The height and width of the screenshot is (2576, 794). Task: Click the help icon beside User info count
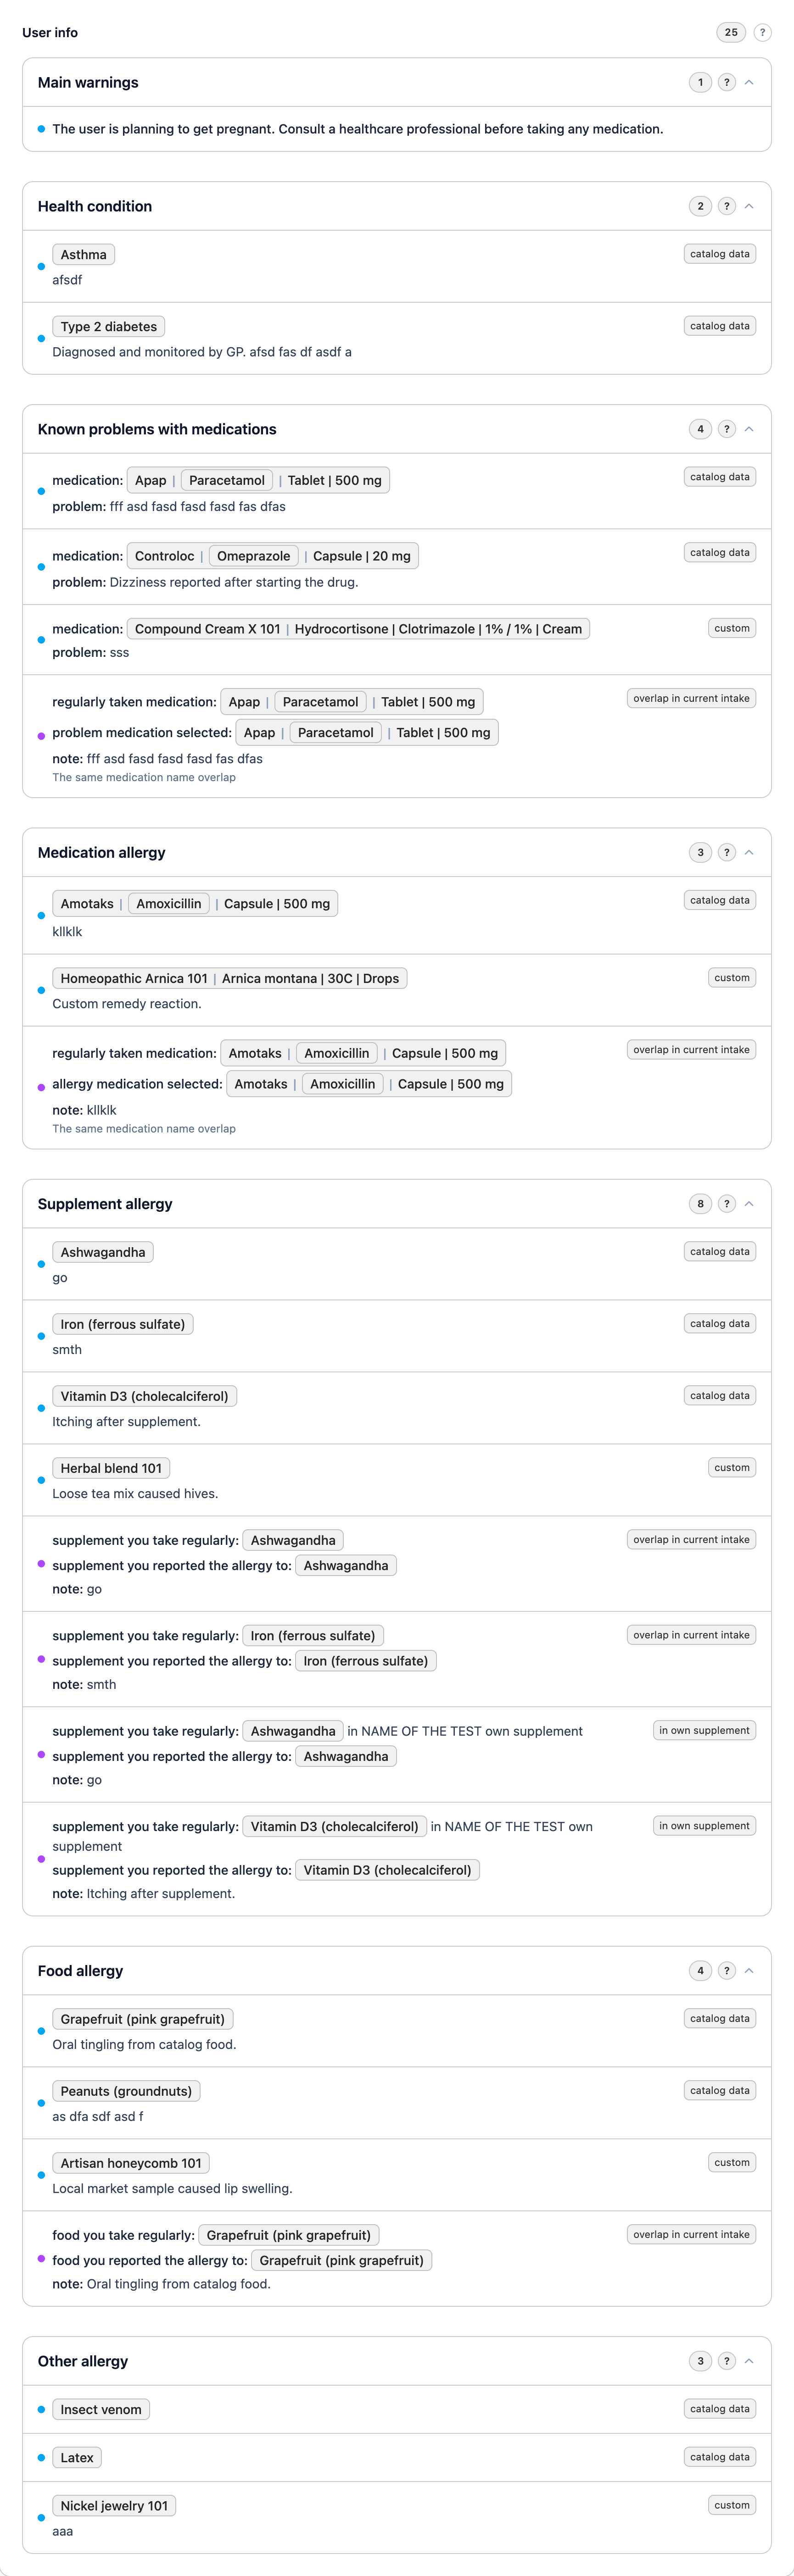coord(762,32)
